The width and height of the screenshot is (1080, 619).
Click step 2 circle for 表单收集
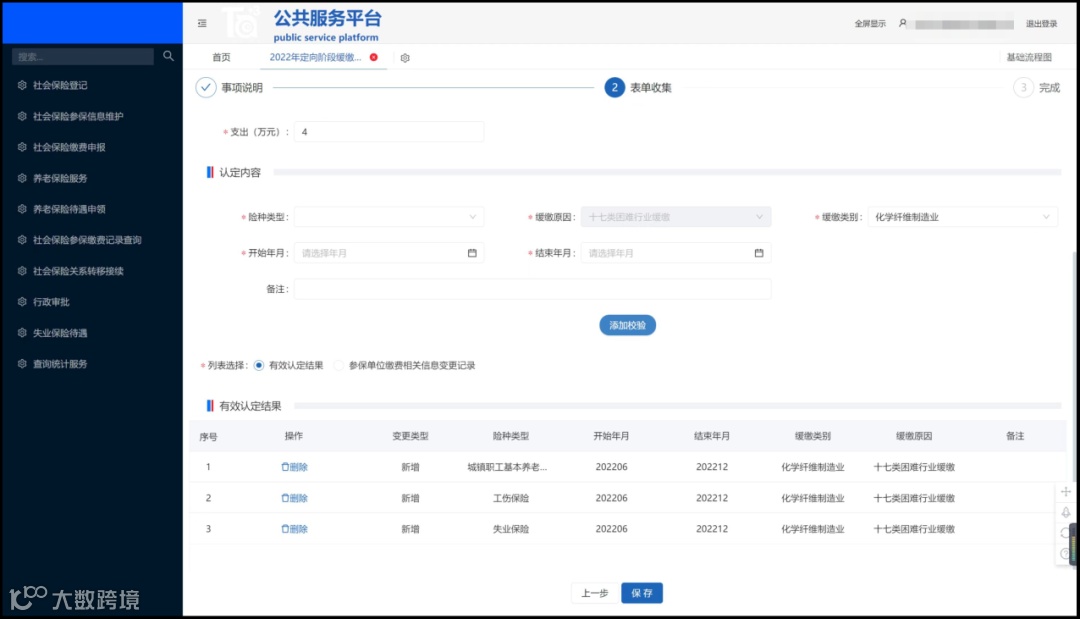[614, 87]
